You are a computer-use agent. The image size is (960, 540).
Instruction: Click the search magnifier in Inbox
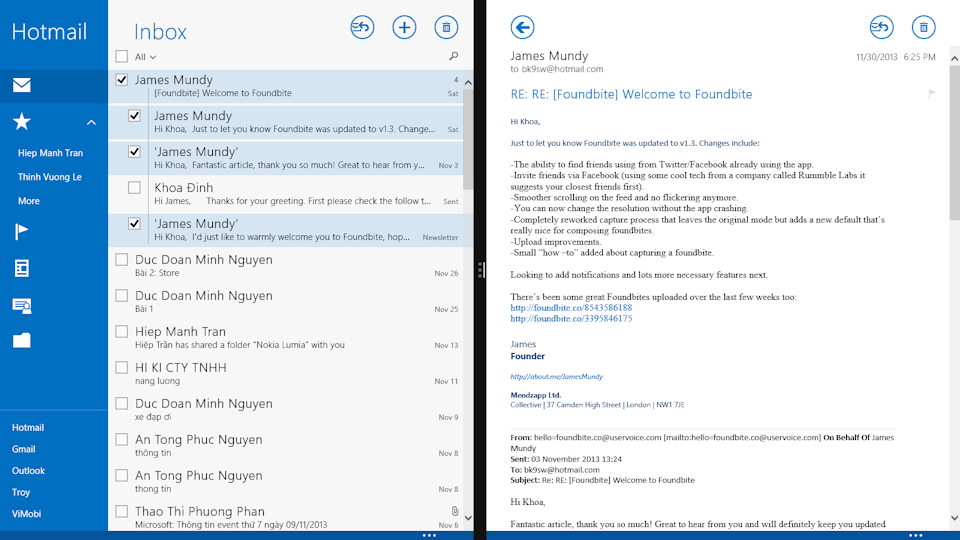[454, 56]
